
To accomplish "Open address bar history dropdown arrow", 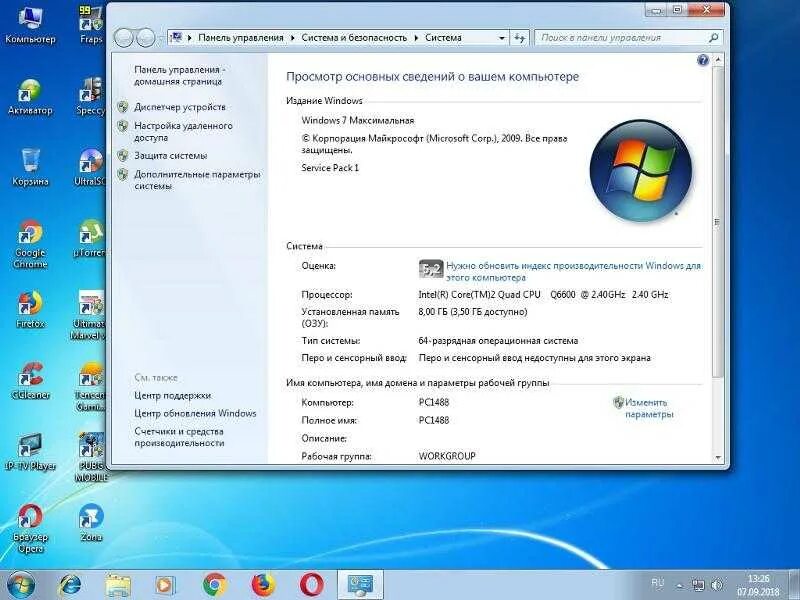I will click(x=502, y=38).
